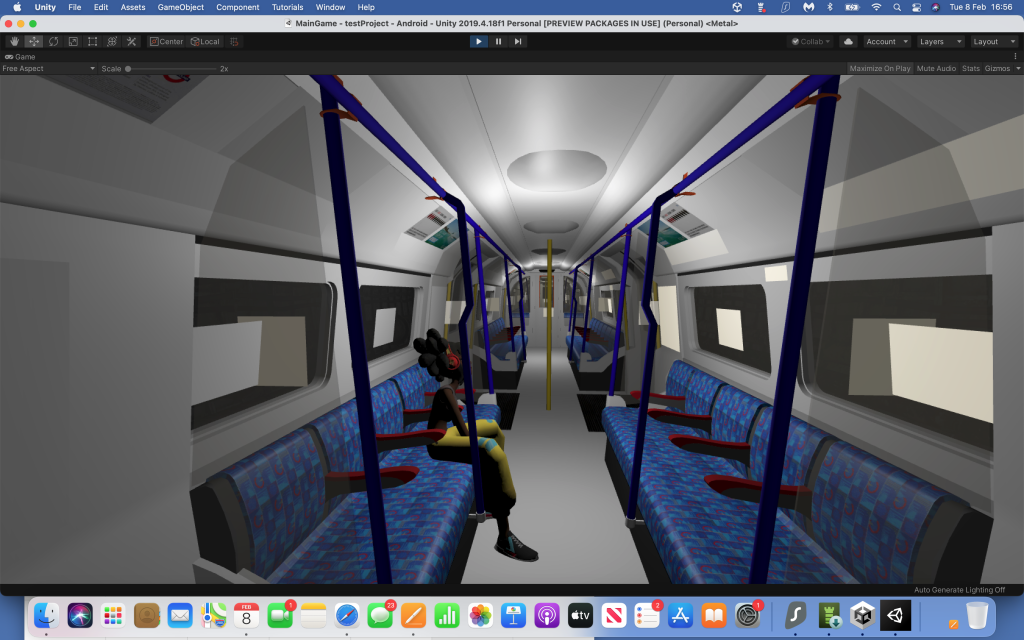Expand the Gizmos dropdown arrow
1024x640 pixels.
(1018, 69)
